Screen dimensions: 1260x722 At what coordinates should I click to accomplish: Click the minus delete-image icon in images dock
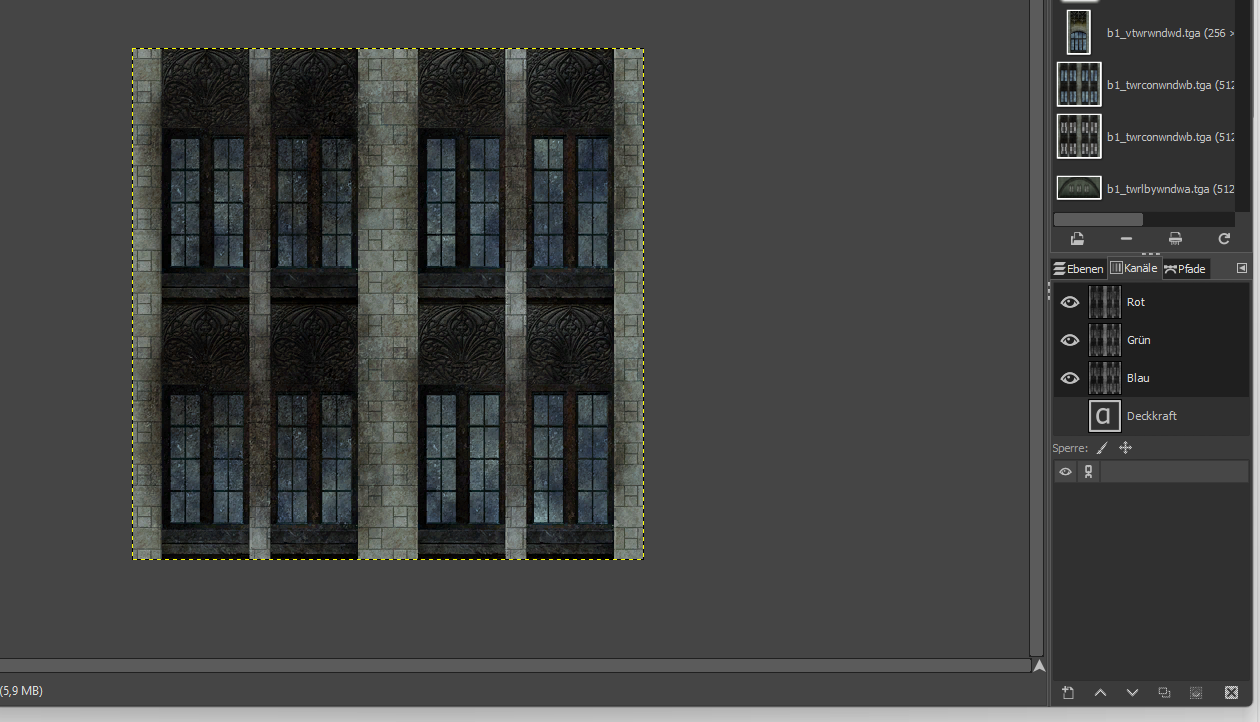(1126, 239)
